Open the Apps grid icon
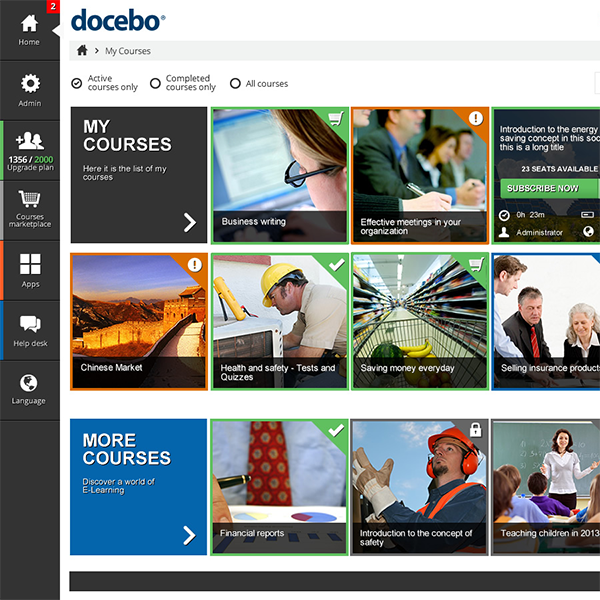600x600 pixels. 30,264
